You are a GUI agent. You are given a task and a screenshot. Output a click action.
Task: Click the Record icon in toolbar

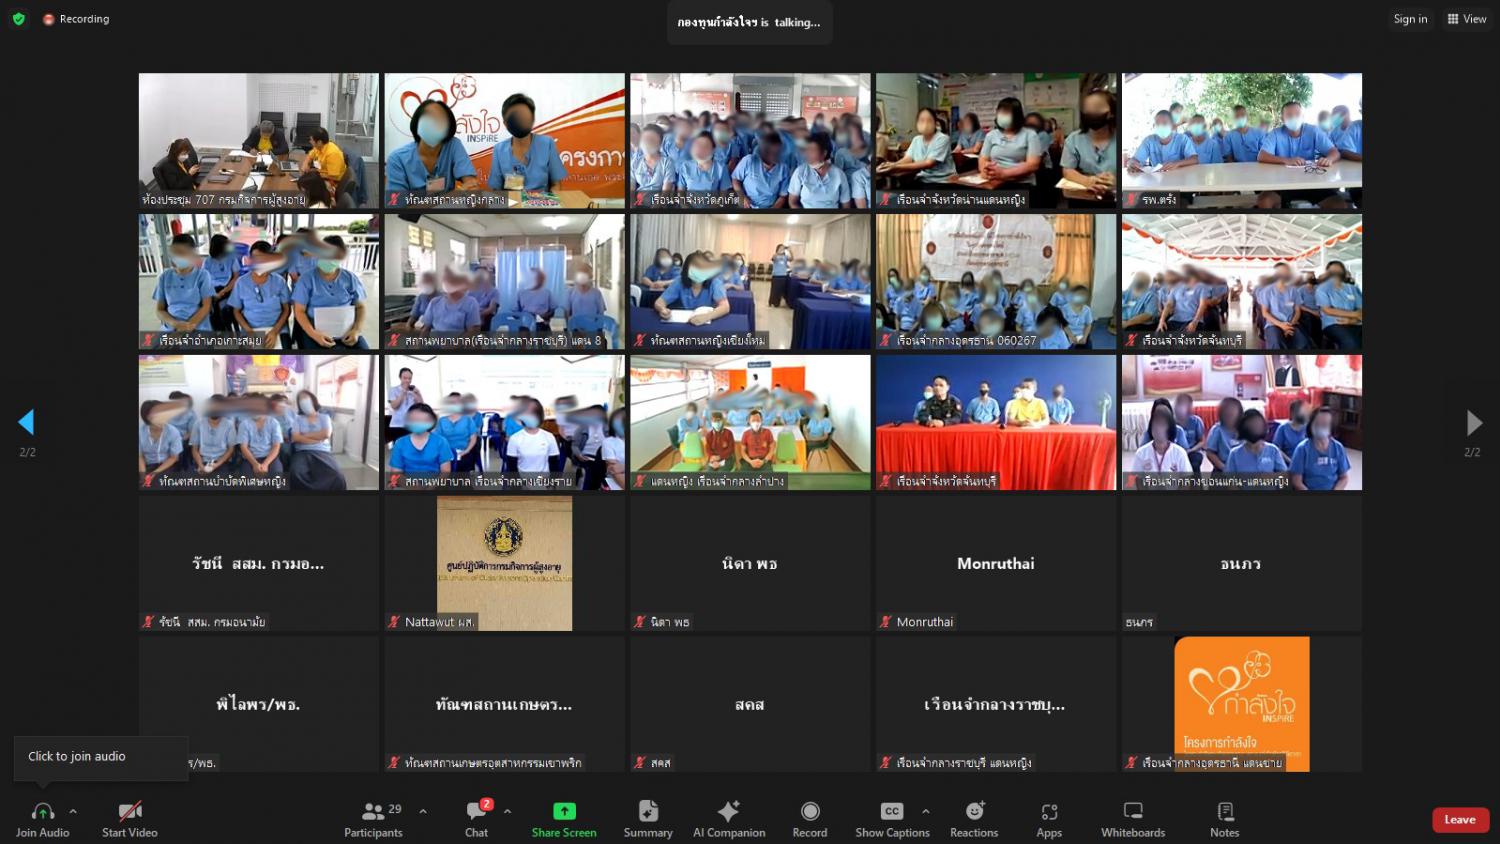(810, 811)
